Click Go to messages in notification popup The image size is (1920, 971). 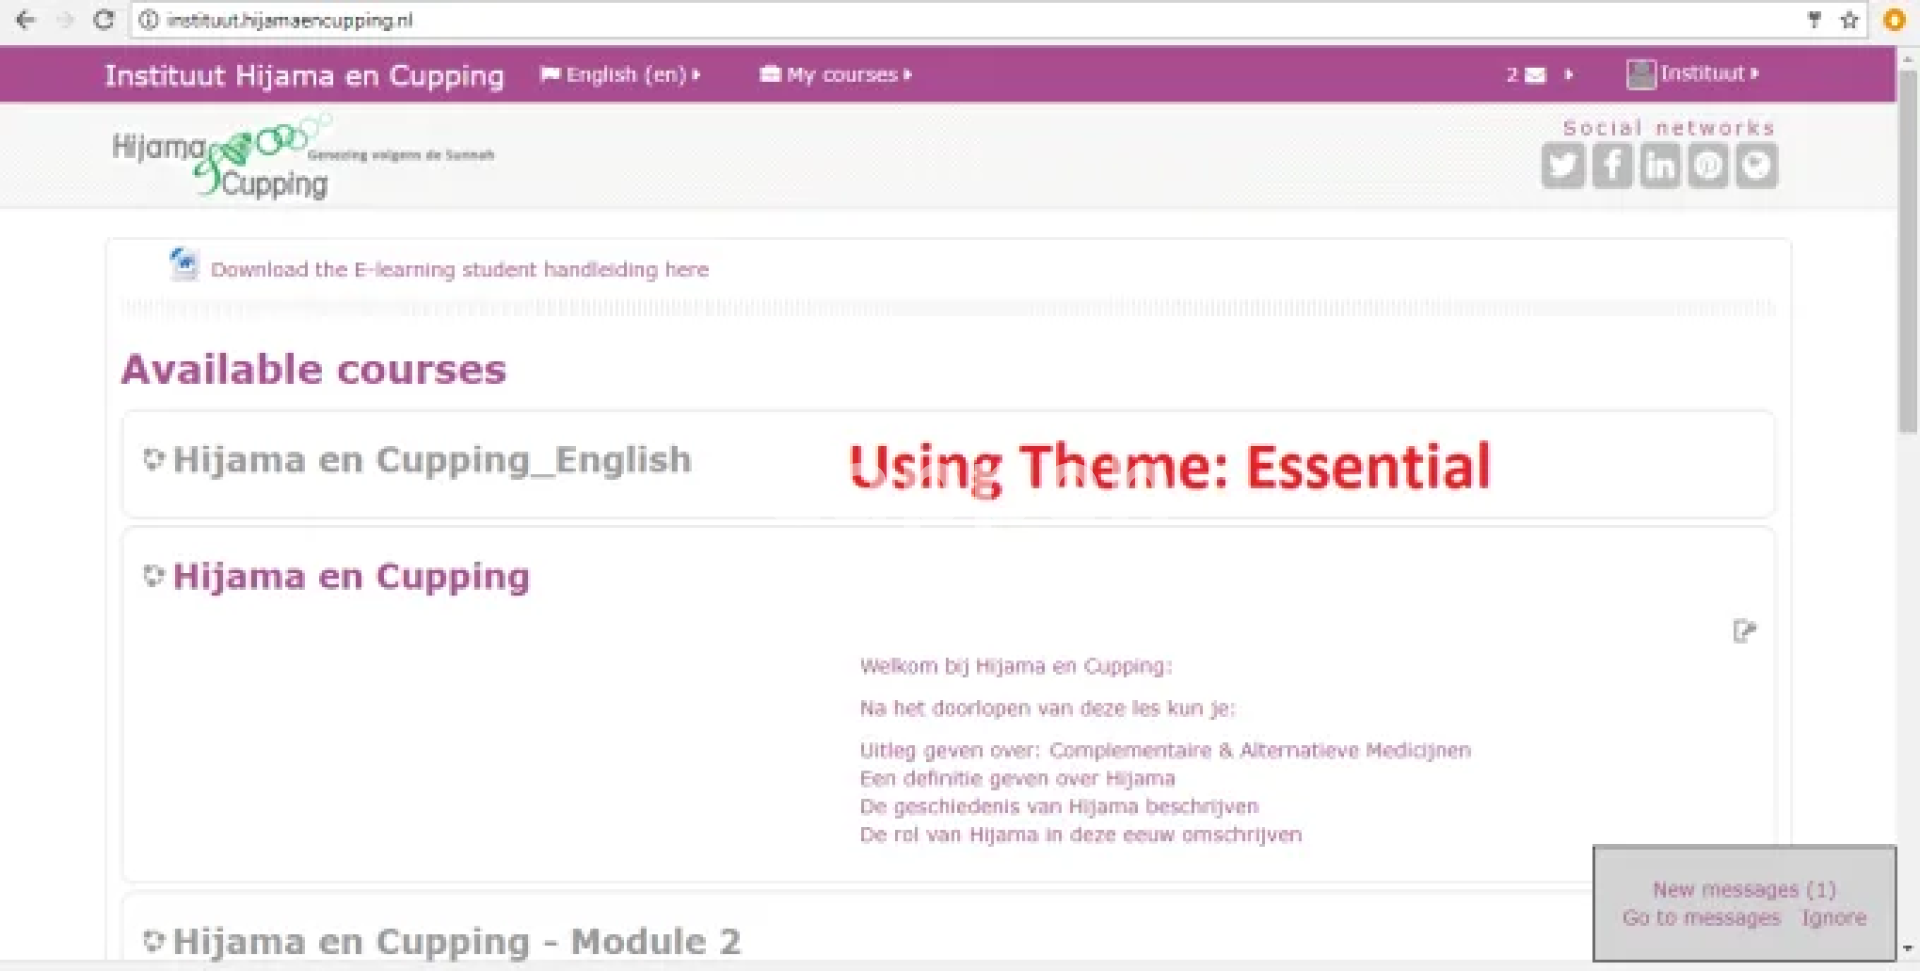[1701, 918]
